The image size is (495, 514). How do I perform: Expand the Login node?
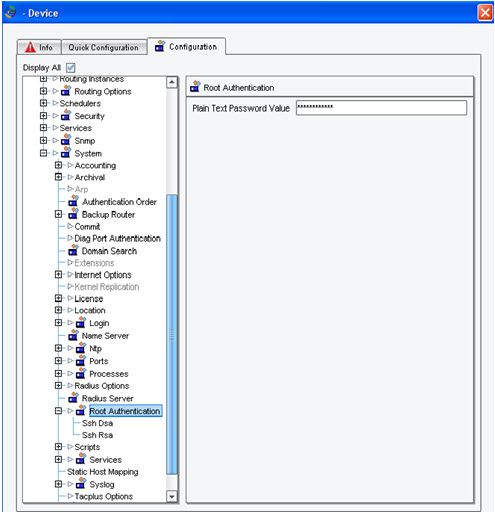pos(58,323)
